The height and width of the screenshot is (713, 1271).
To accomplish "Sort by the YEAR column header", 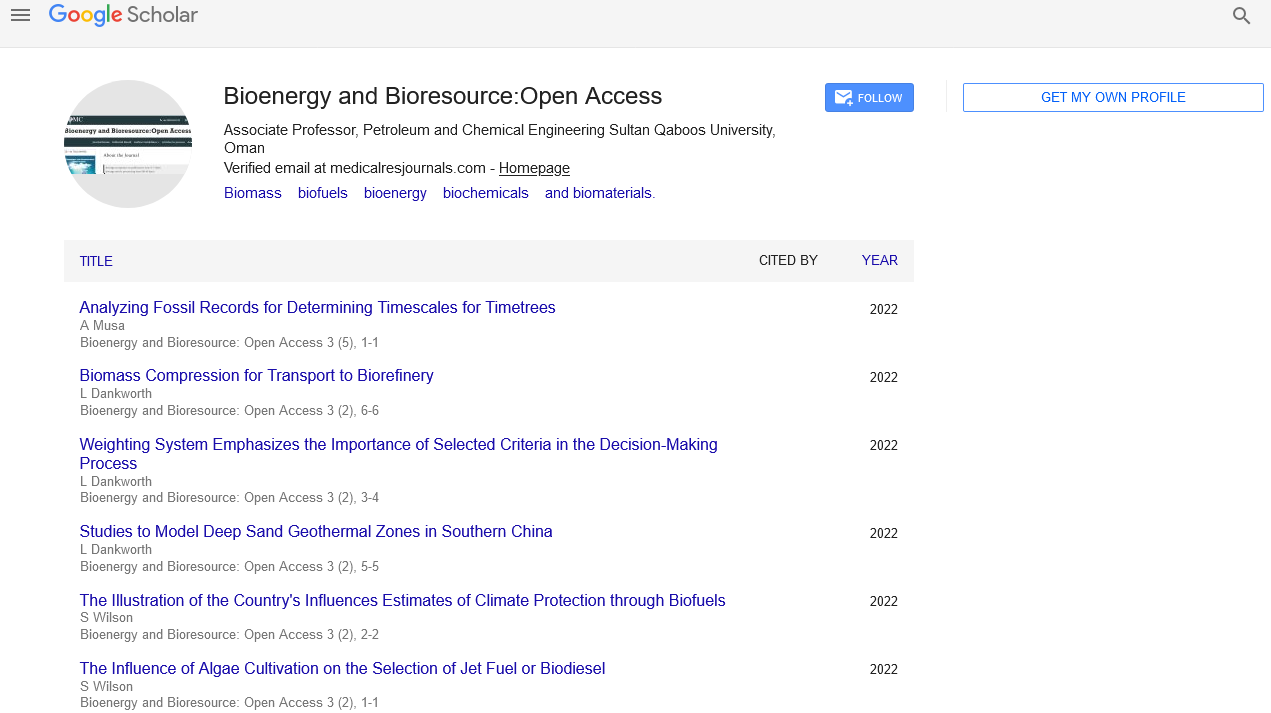I will [x=880, y=260].
